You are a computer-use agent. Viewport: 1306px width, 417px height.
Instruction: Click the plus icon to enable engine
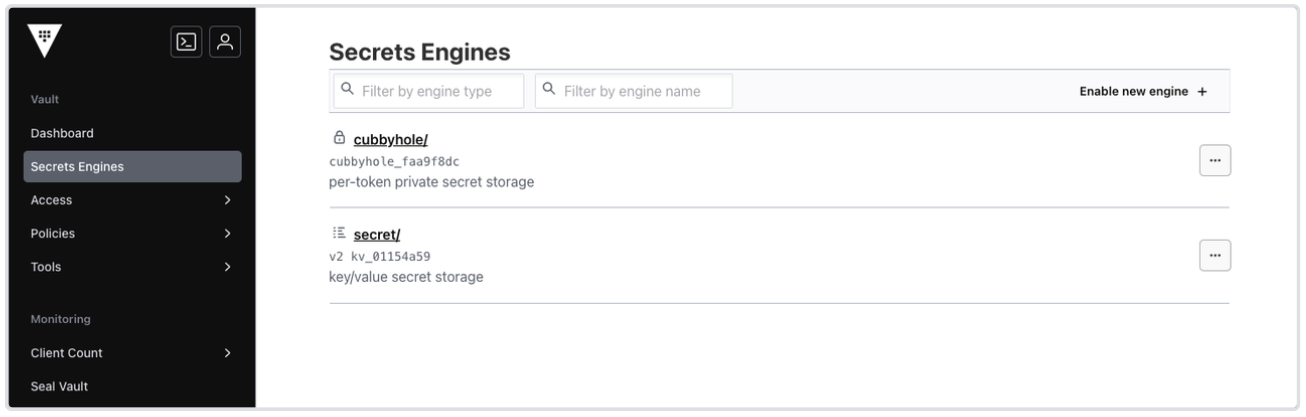(1202, 91)
